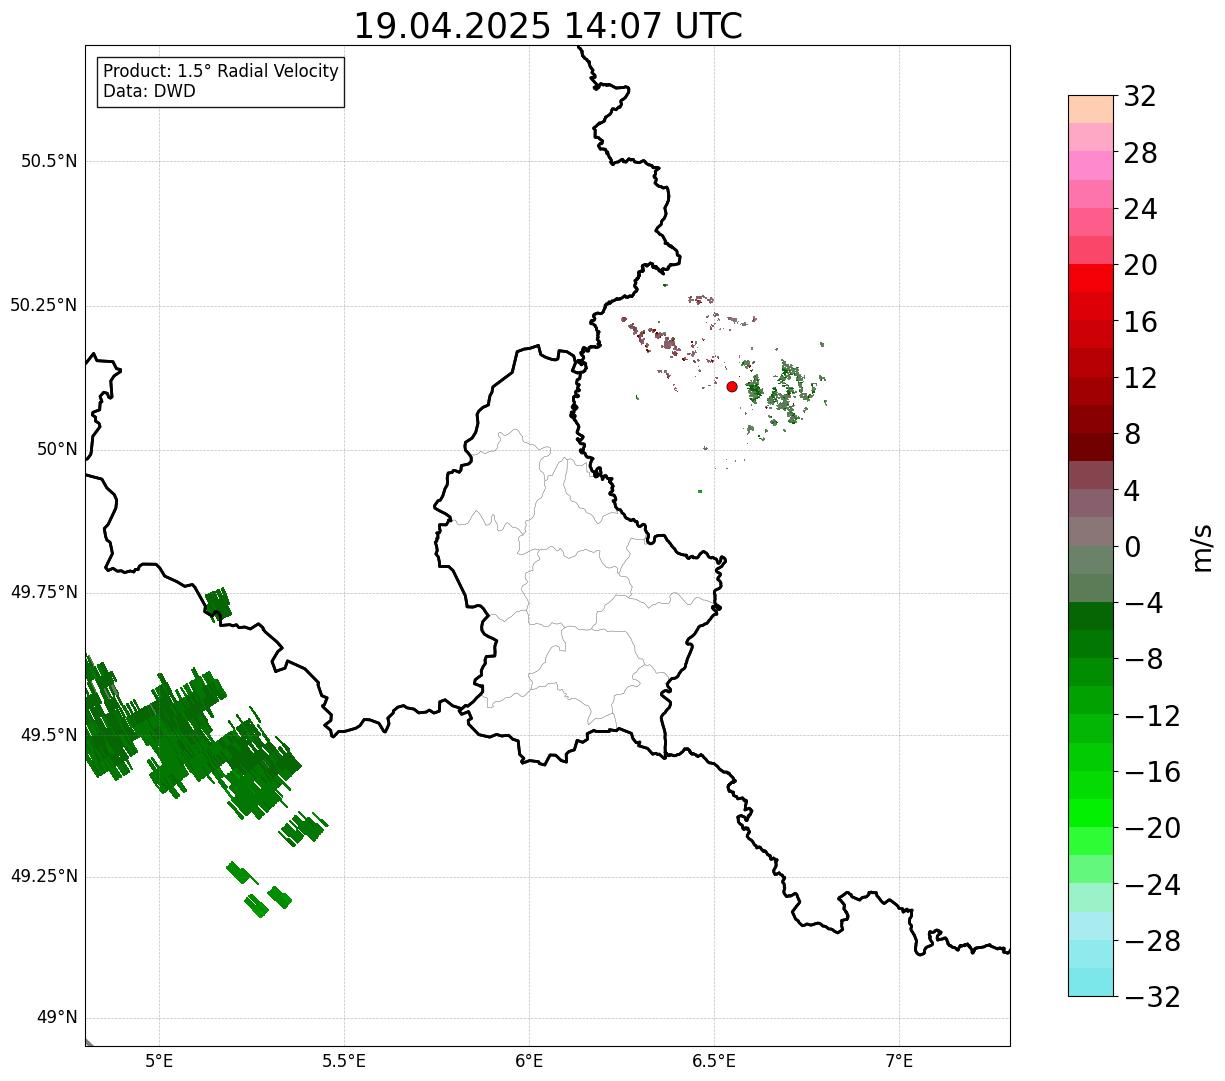Click the '−32' colorbar tick label
1225x1081 pixels.
(x=1152, y=997)
